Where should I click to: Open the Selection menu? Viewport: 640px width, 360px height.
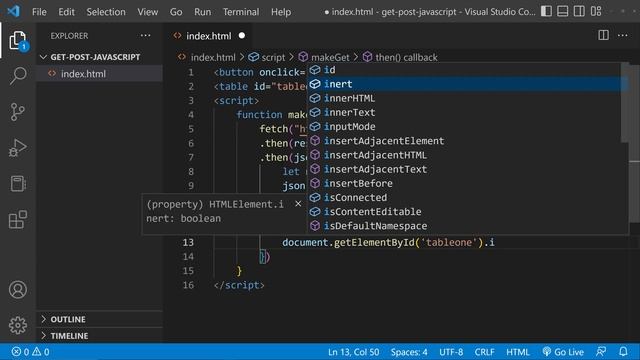click(106, 12)
